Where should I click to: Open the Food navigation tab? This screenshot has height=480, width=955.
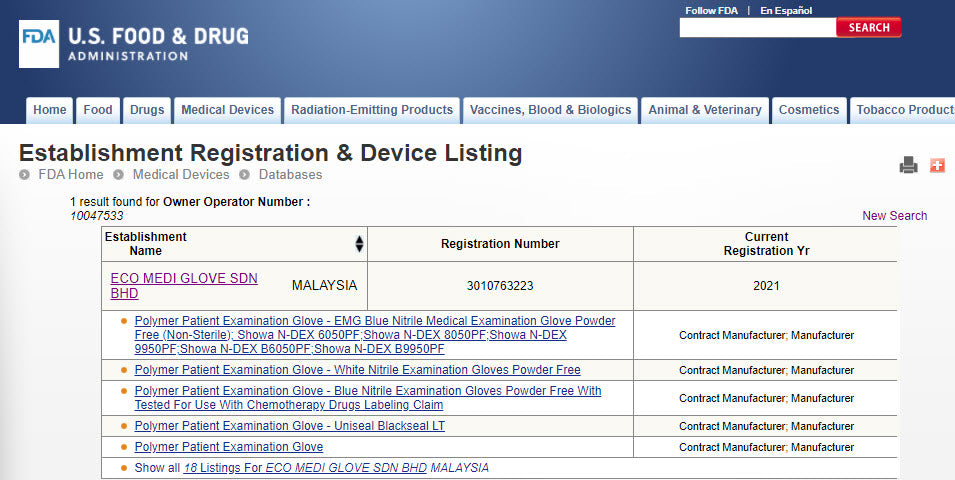pyautogui.click(x=98, y=110)
